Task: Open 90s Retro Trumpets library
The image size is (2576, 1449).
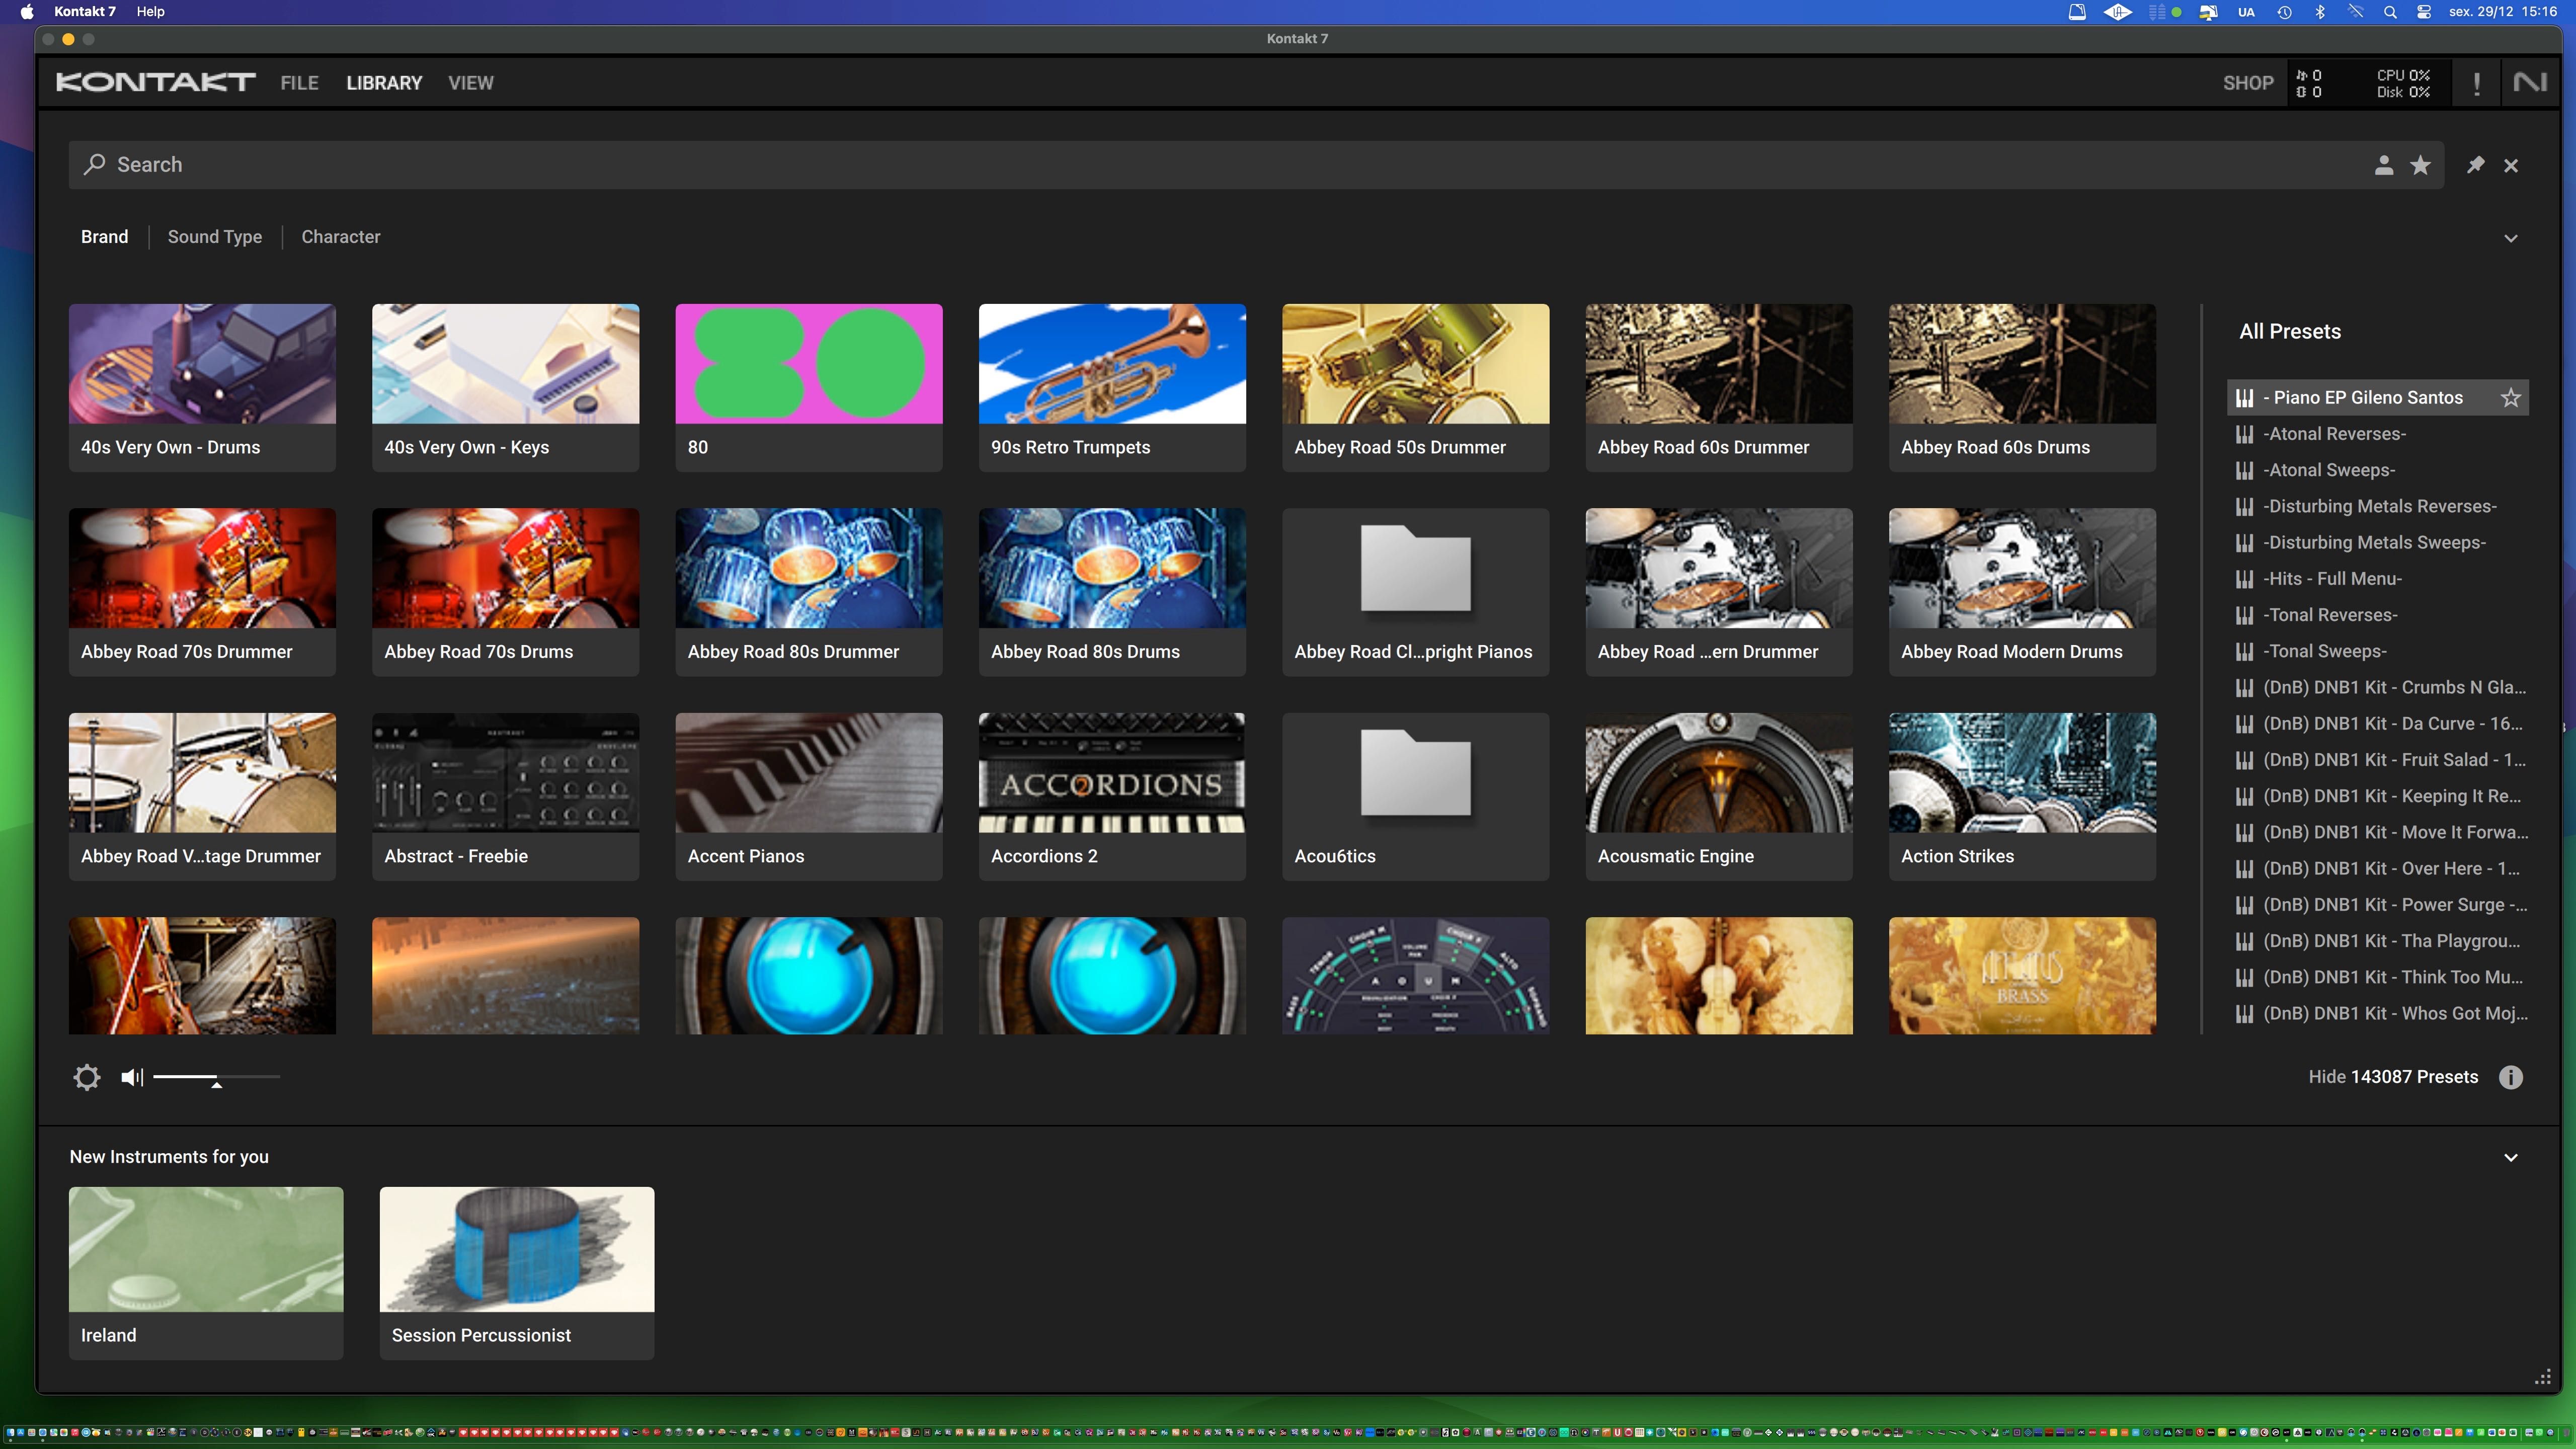Action: 1112,388
